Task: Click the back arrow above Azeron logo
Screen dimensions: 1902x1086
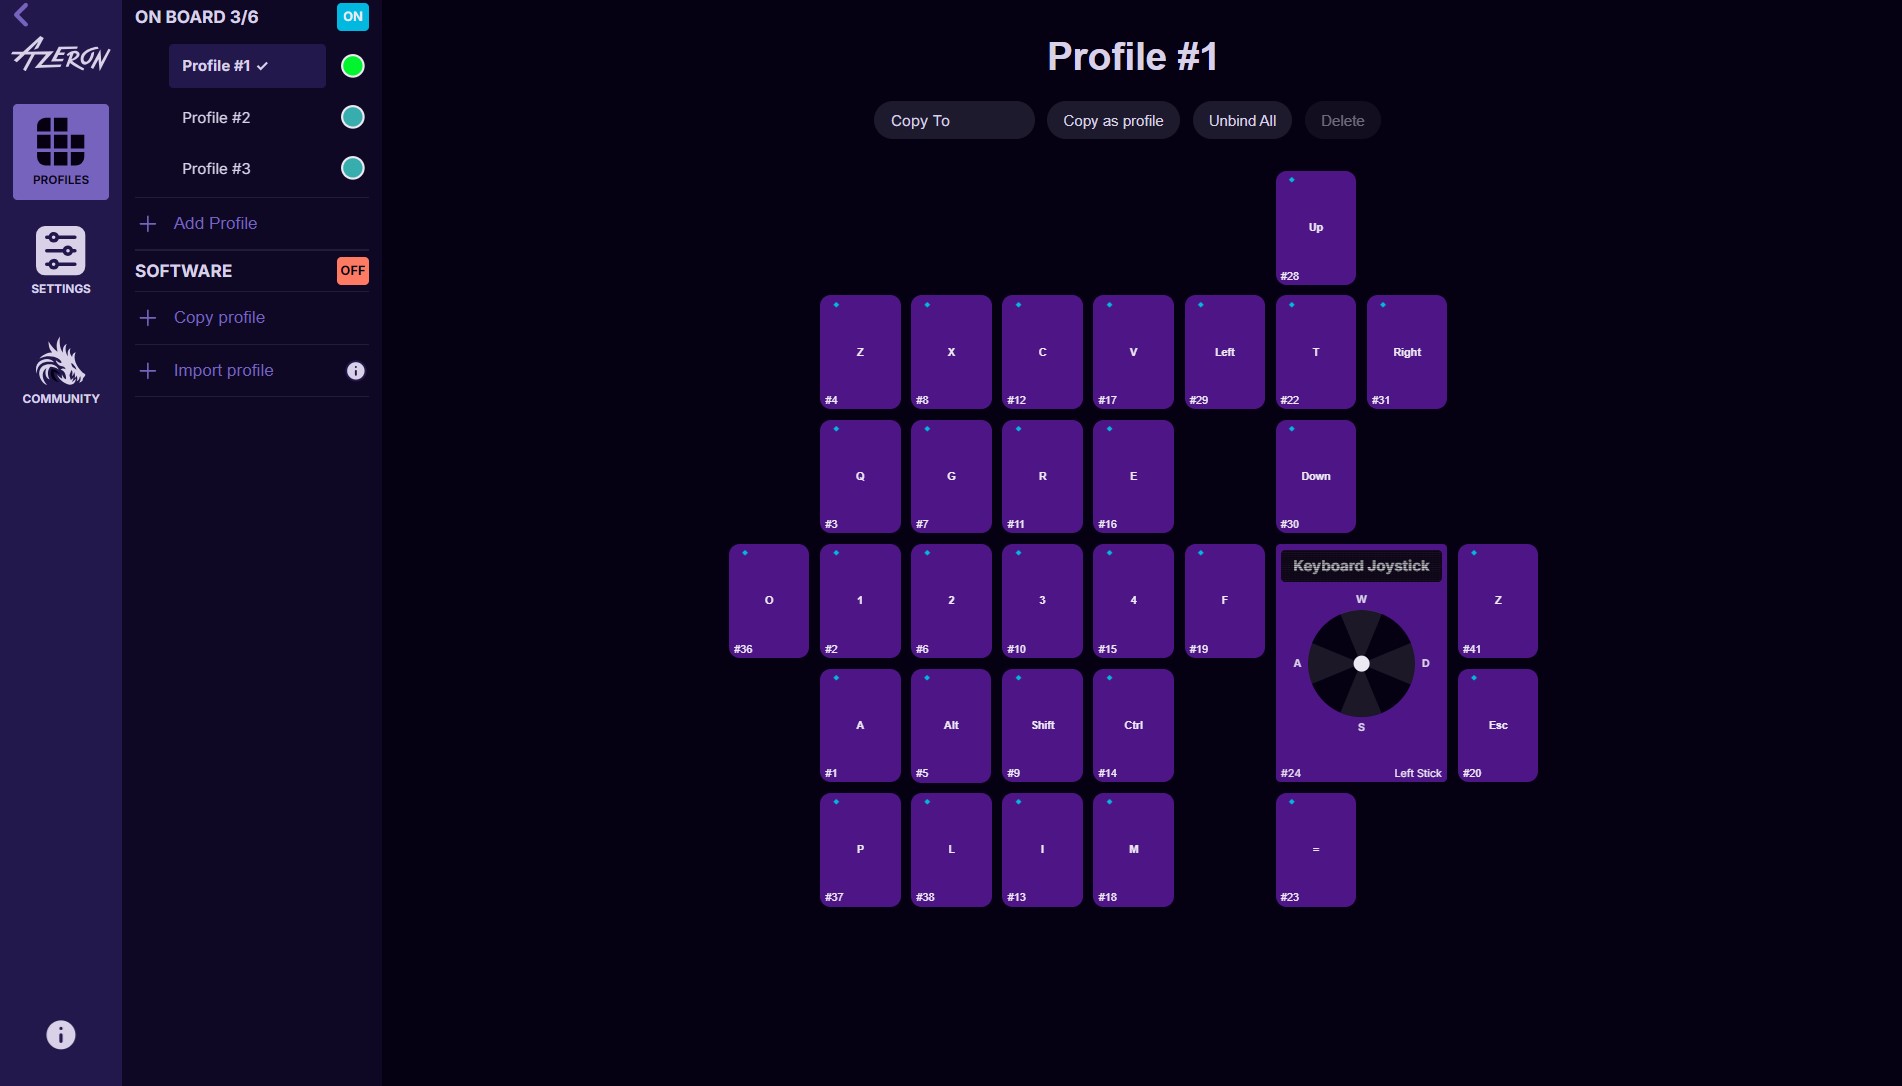Action: [x=21, y=14]
